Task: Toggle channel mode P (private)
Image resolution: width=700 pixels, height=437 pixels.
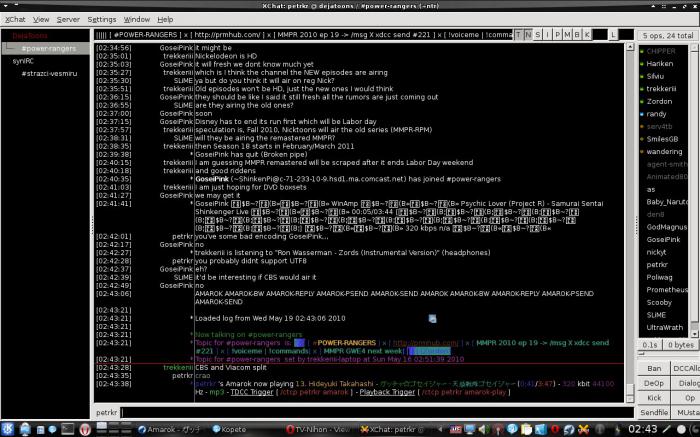Action: tap(557, 35)
